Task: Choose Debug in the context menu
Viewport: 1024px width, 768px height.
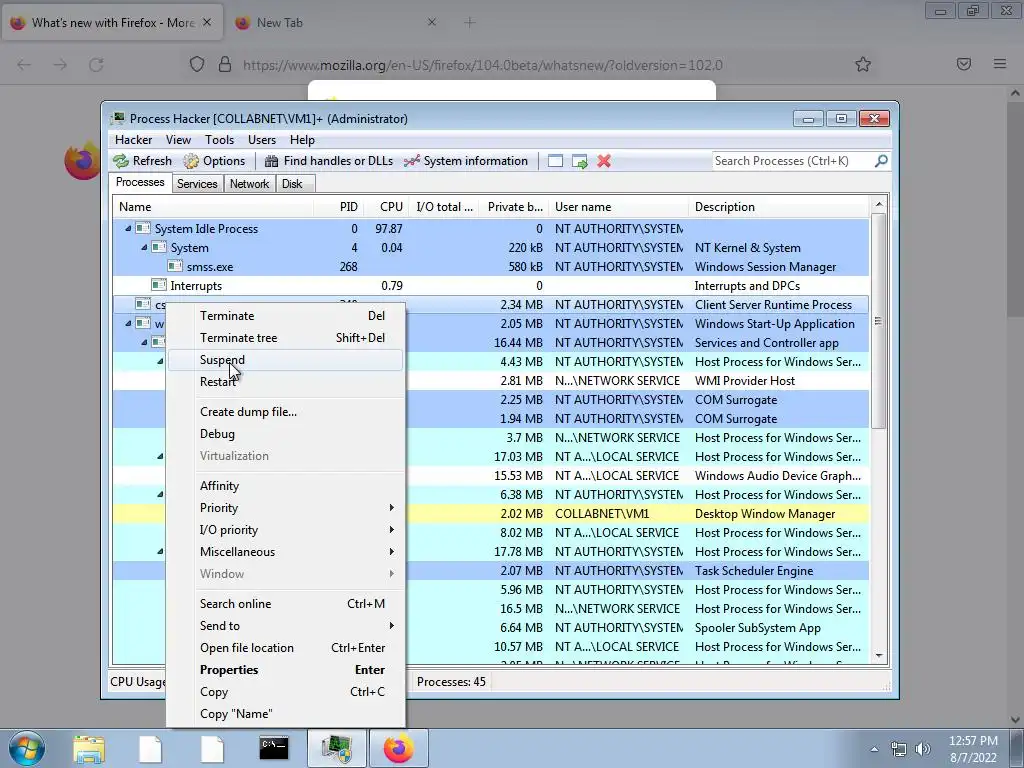Action: (x=285, y=434)
